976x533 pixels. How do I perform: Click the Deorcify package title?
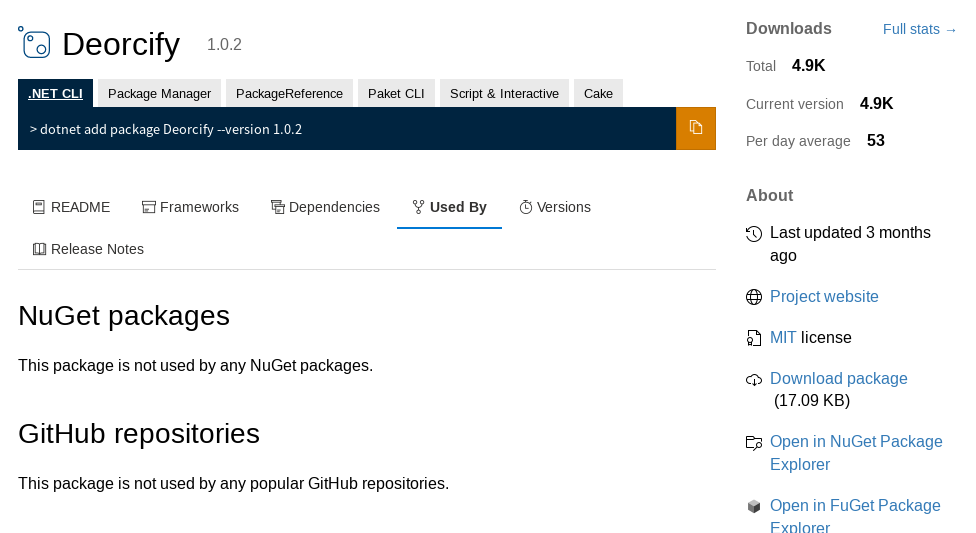121,44
